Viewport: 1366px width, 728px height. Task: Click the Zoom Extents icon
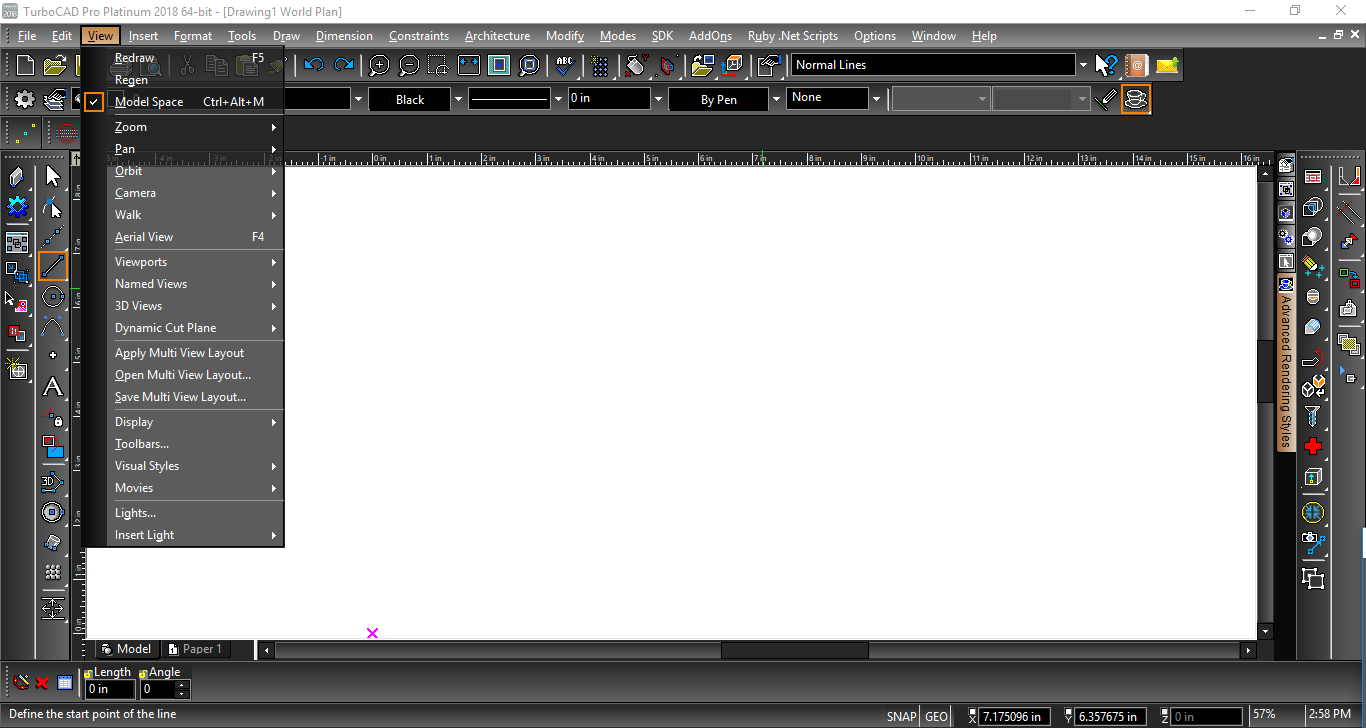(469, 66)
